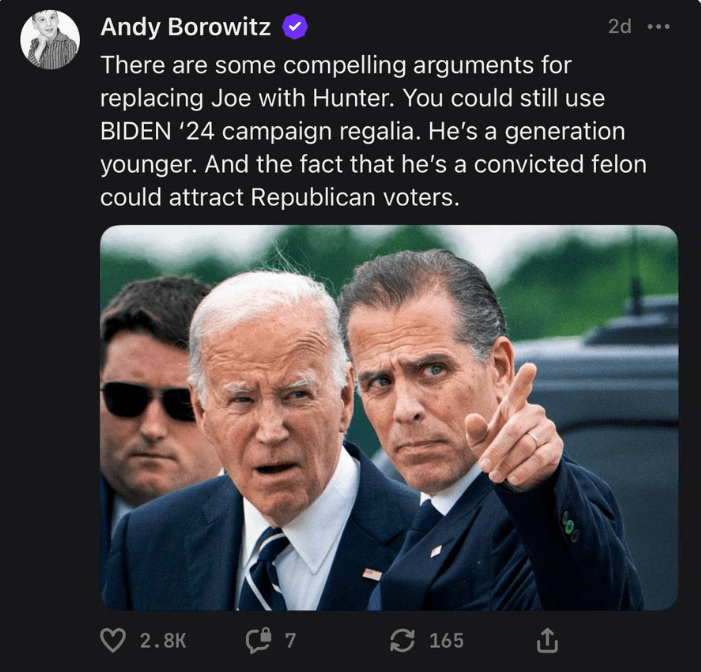View the 165 reposts count
The image size is (701, 672).
pyautogui.click(x=446, y=641)
